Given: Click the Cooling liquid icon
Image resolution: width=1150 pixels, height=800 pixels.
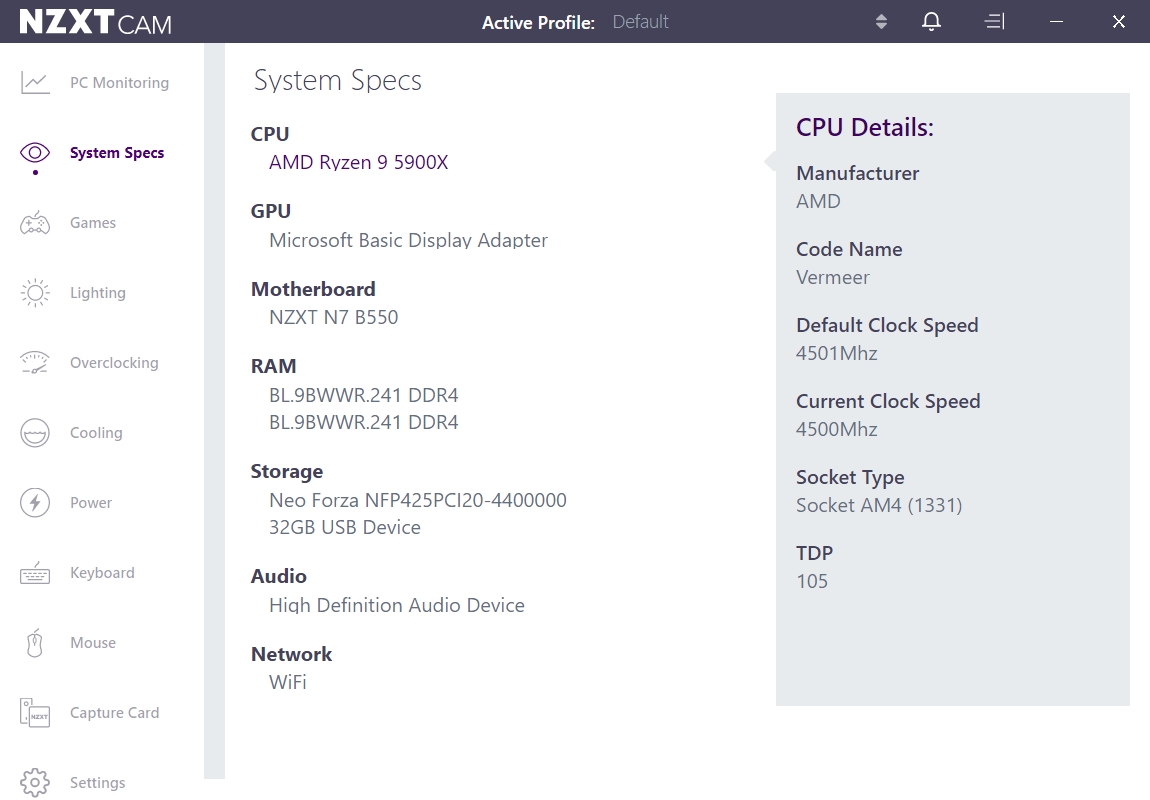Looking at the screenshot, I should point(35,433).
